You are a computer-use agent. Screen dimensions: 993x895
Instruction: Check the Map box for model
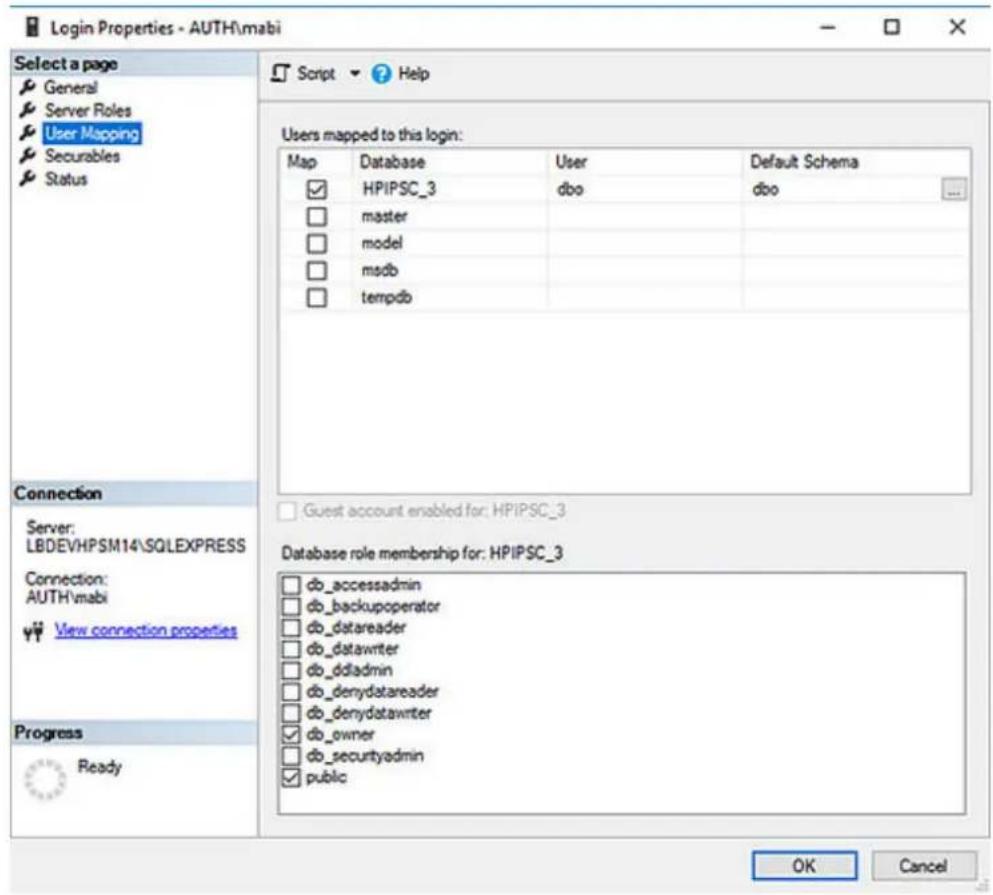pyautogui.click(x=317, y=243)
